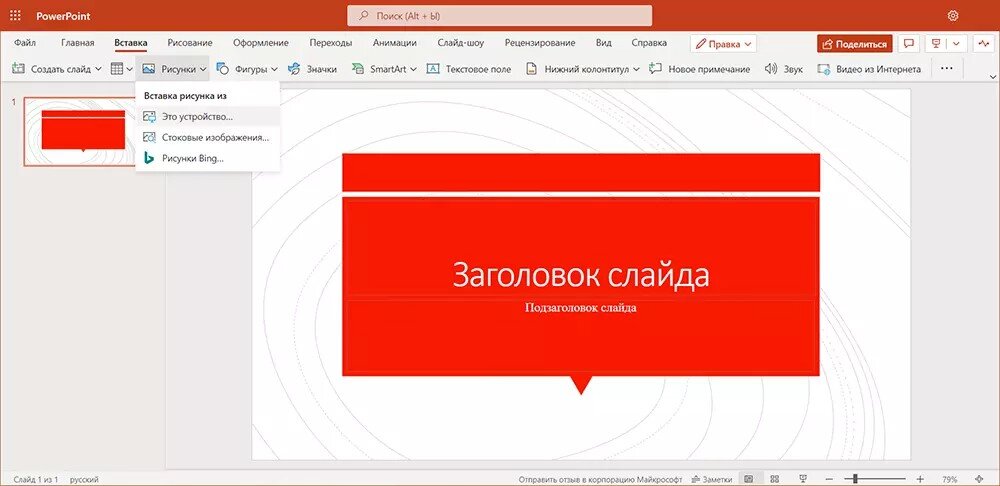
Task: Click the Создать слайд button
Action: [x=51, y=69]
